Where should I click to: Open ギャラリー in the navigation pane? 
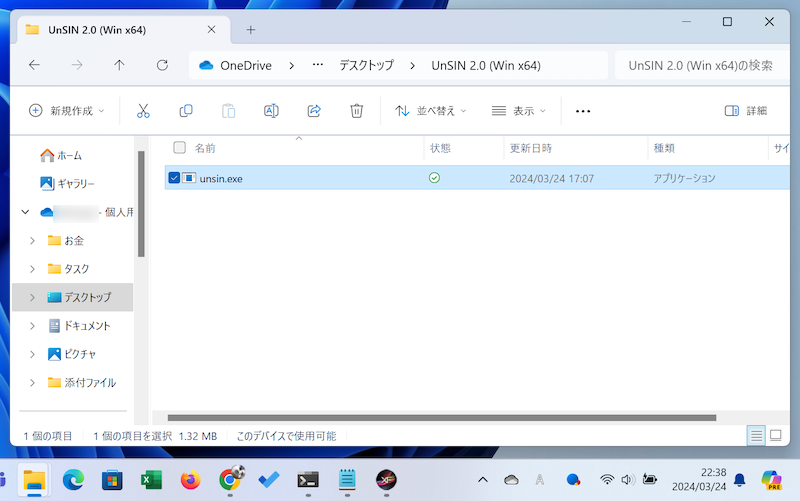[75, 184]
